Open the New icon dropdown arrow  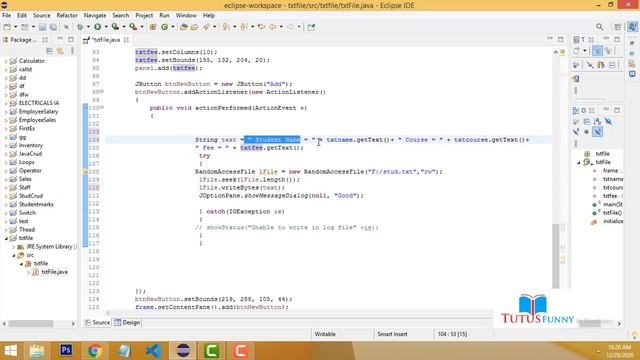tap(15, 27)
